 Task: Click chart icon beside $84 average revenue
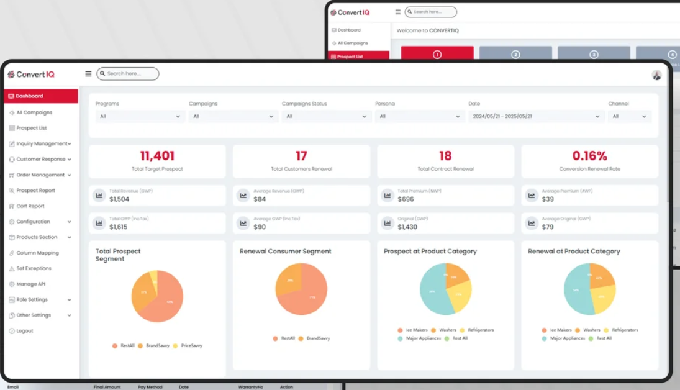[243, 196]
